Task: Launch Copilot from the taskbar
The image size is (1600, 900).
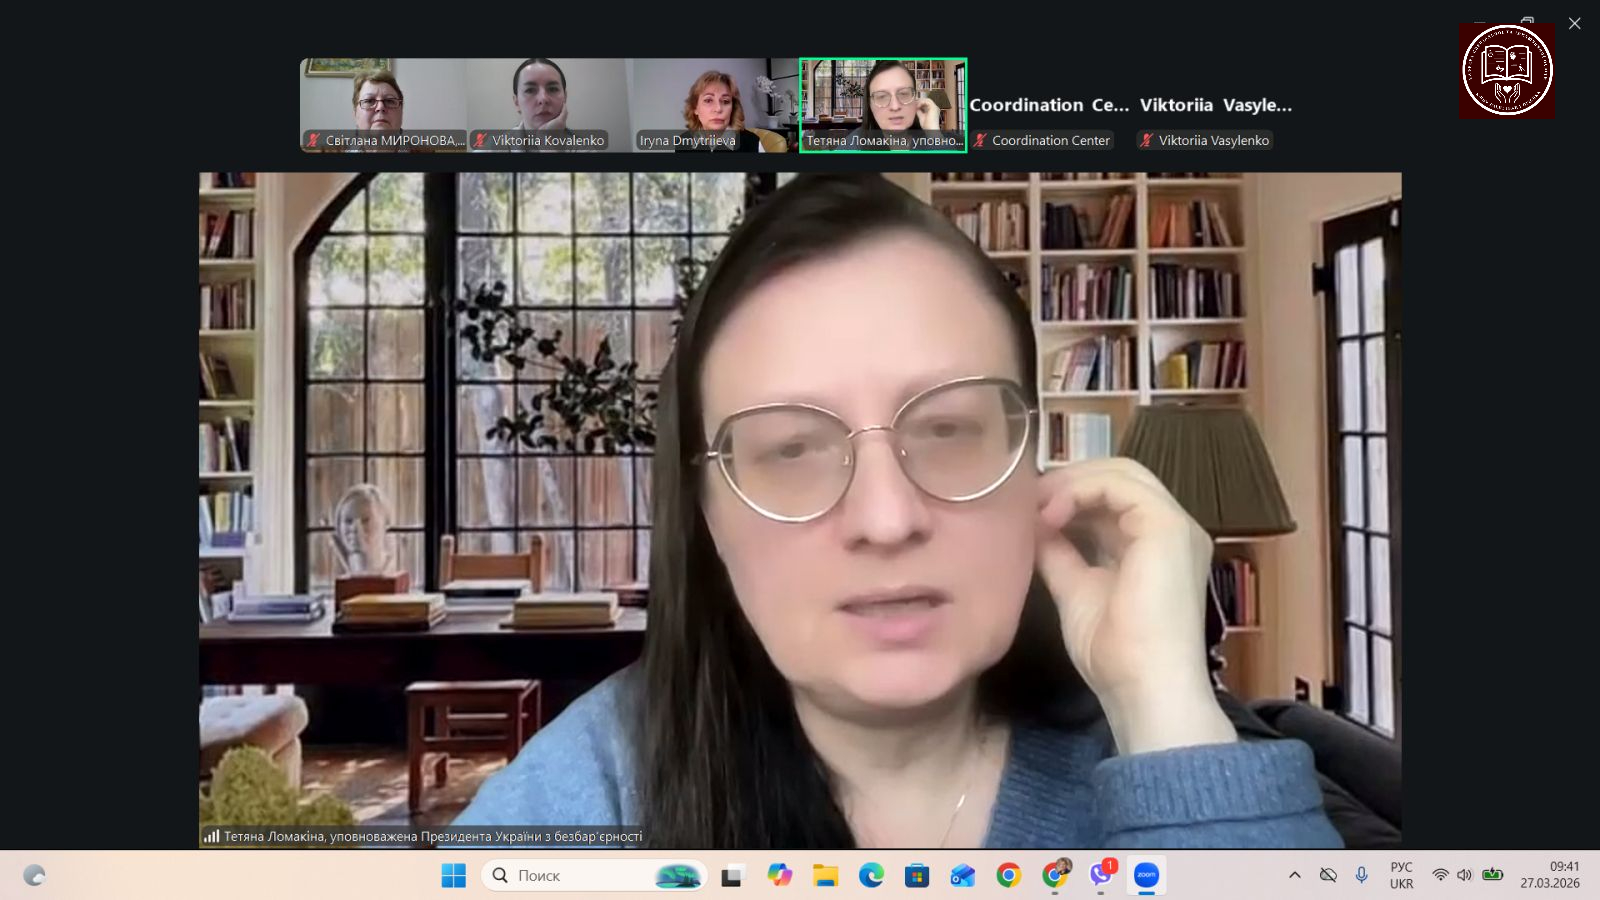Action: click(x=779, y=876)
